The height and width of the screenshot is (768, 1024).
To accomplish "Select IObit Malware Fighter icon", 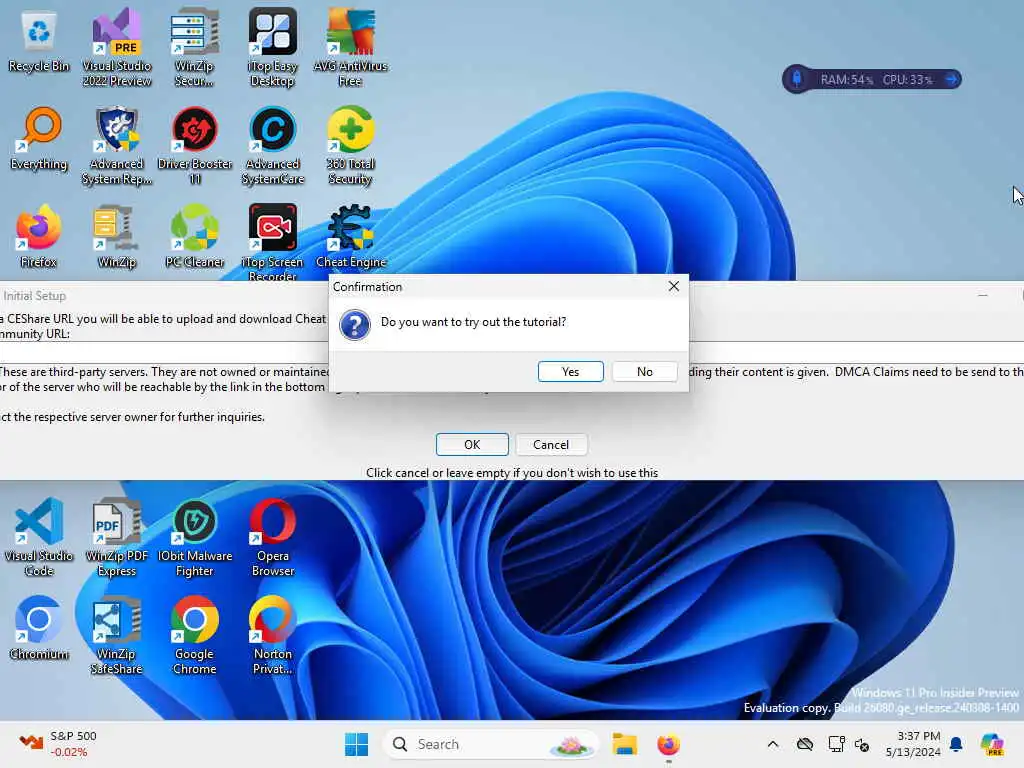I will click(195, 538).
